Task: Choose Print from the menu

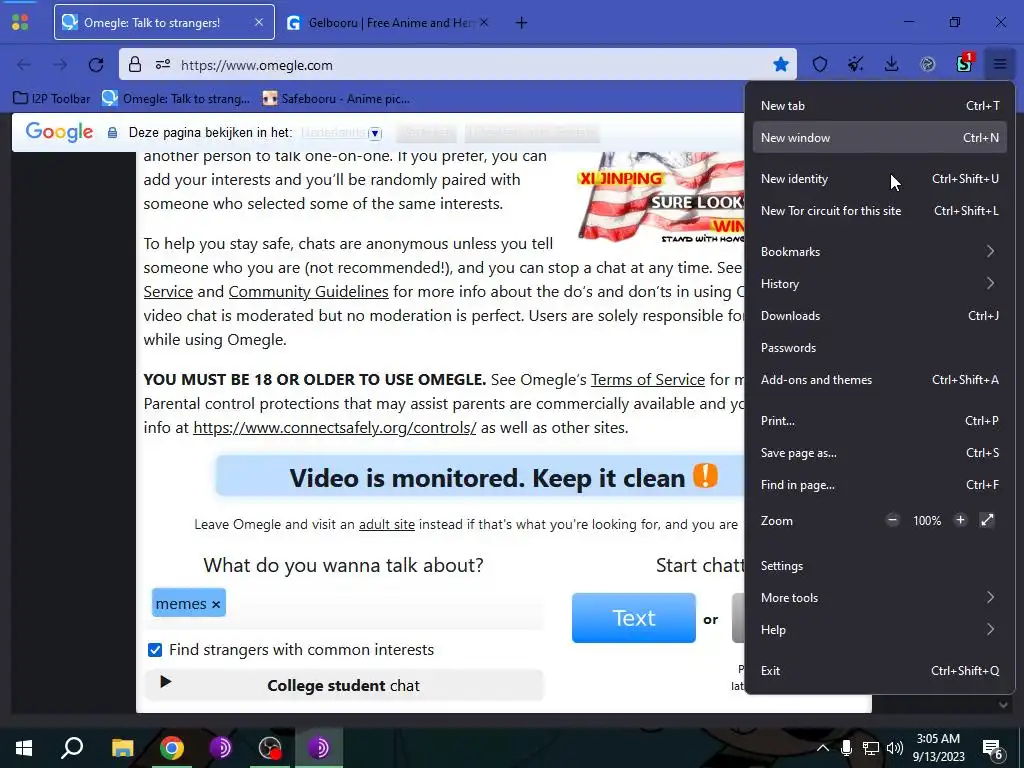Action: point(880,421)
